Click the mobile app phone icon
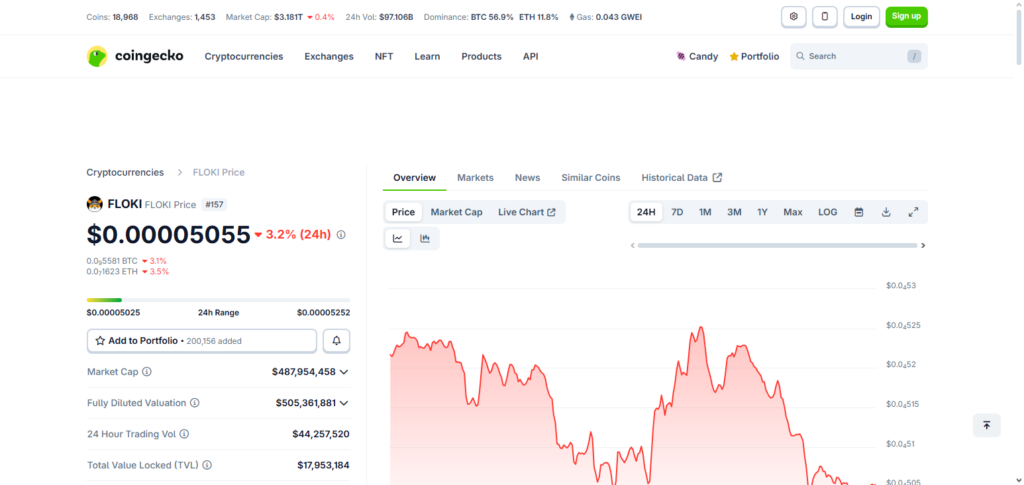The width and height of the screenshot is (1024, 485). coord(825,17)
